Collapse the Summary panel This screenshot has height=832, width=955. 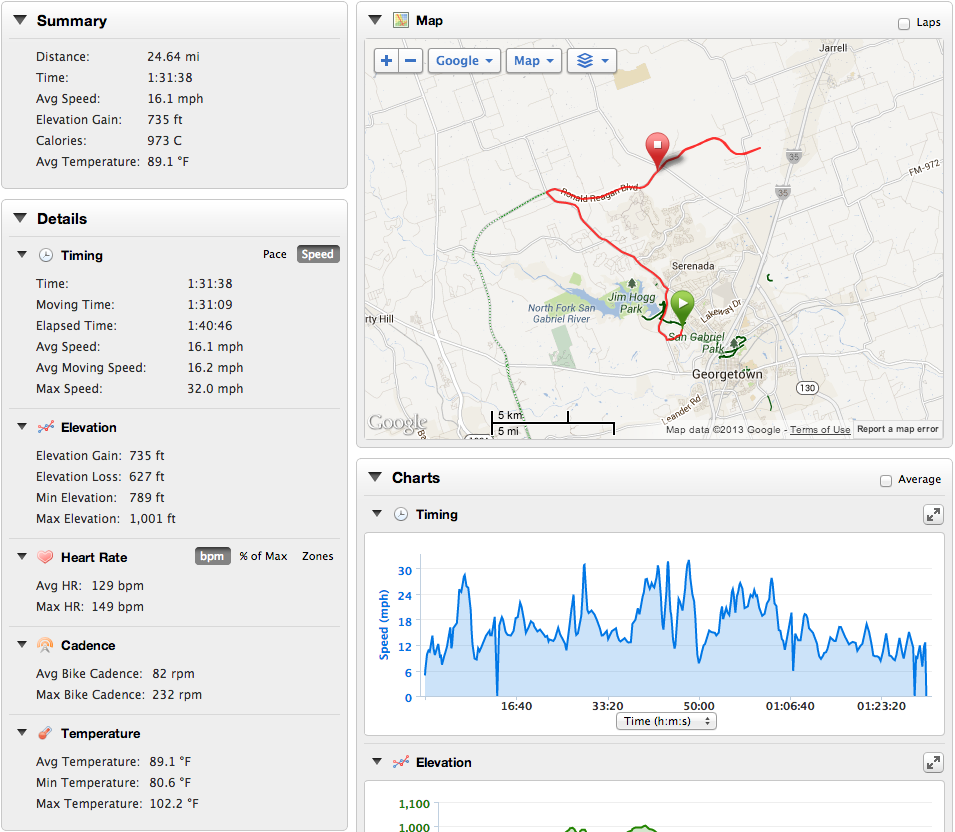click(x=20, y=21)
